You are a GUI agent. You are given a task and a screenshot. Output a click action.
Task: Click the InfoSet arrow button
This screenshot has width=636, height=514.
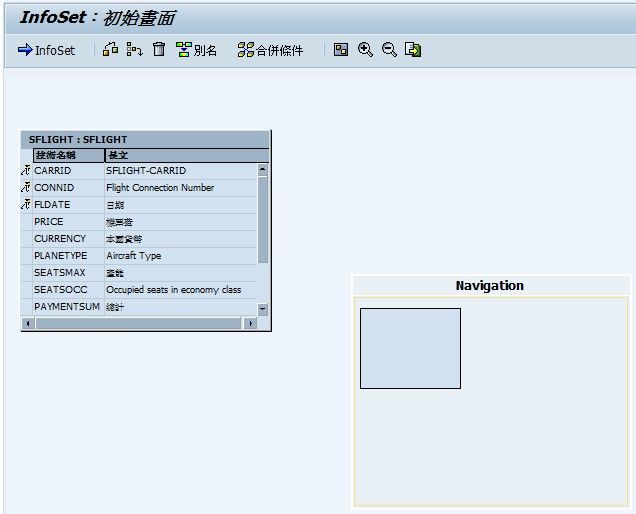click(x=46, y=50)
